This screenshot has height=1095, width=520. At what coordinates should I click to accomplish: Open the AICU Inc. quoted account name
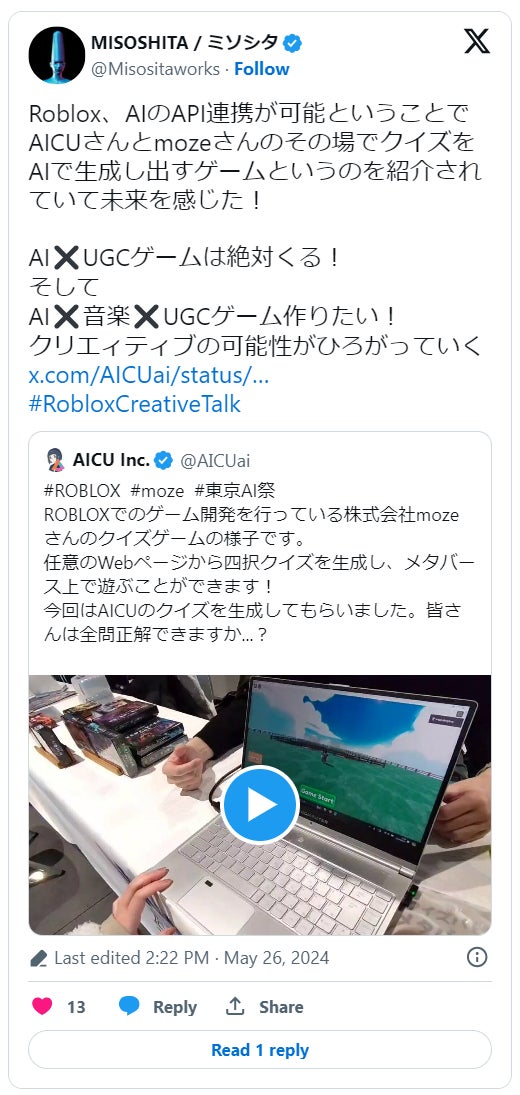point(111,460)
